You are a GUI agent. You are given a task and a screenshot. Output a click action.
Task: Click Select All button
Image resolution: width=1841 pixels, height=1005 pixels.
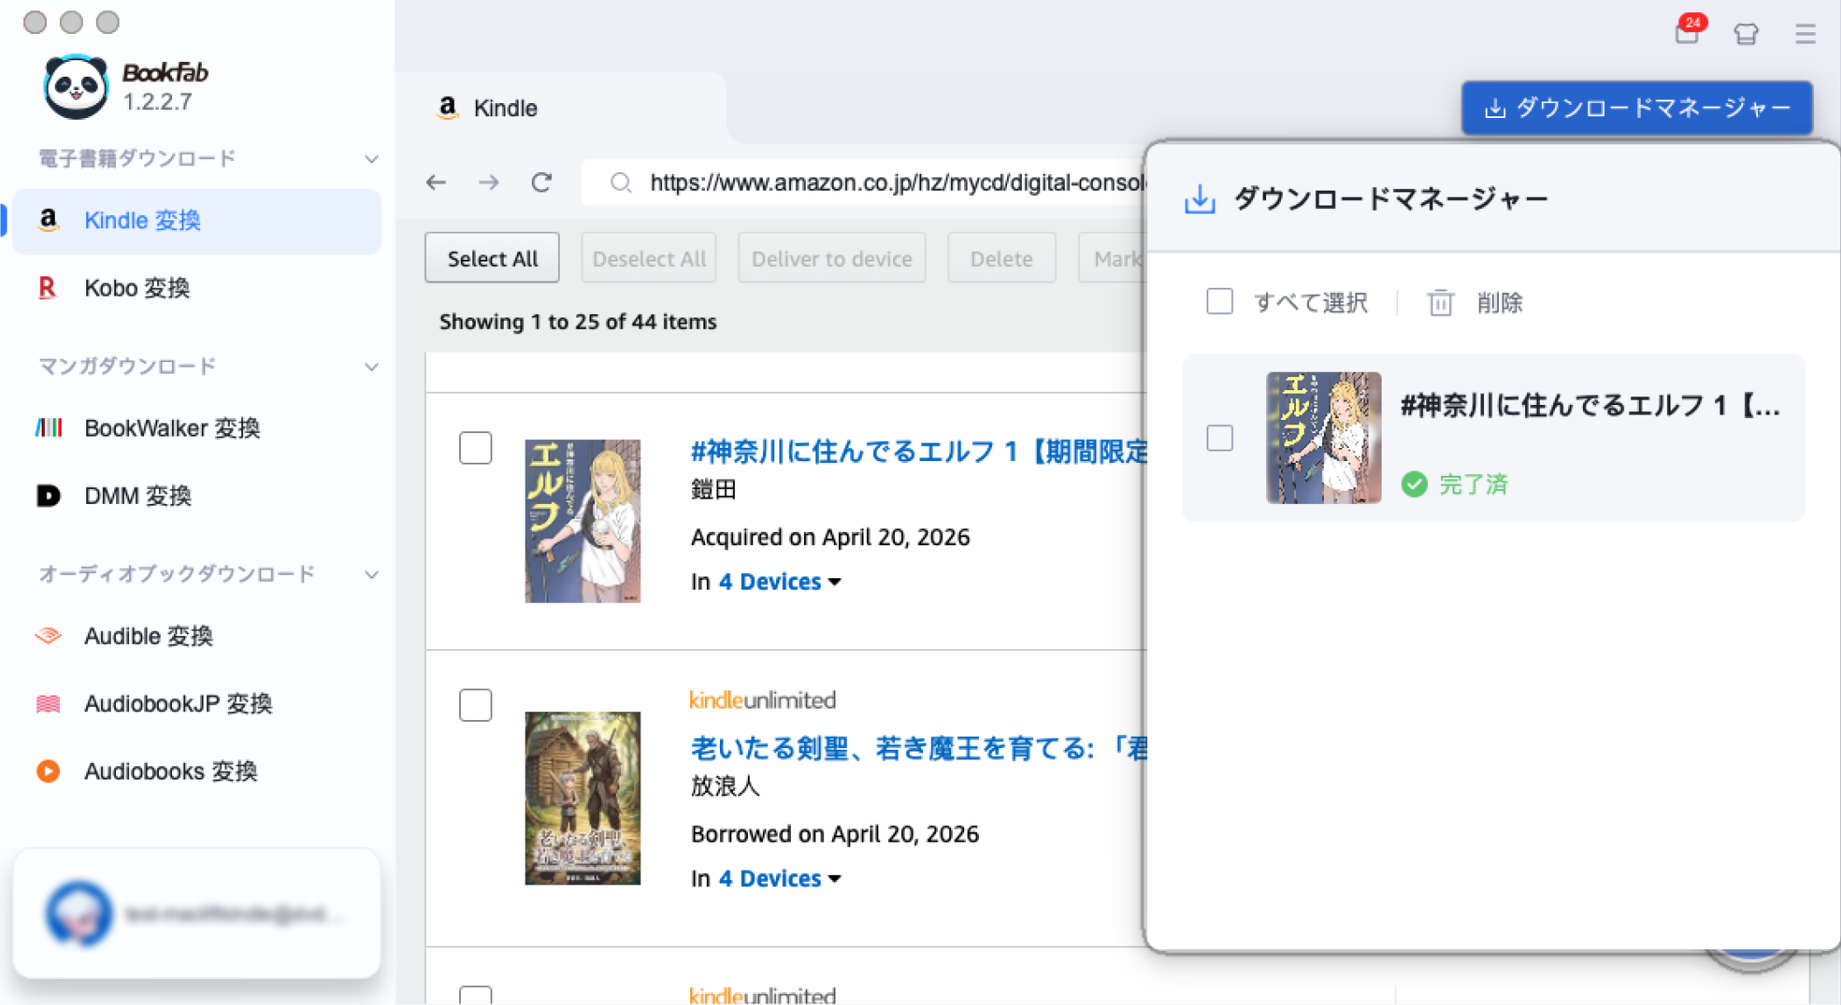(492, 258)
